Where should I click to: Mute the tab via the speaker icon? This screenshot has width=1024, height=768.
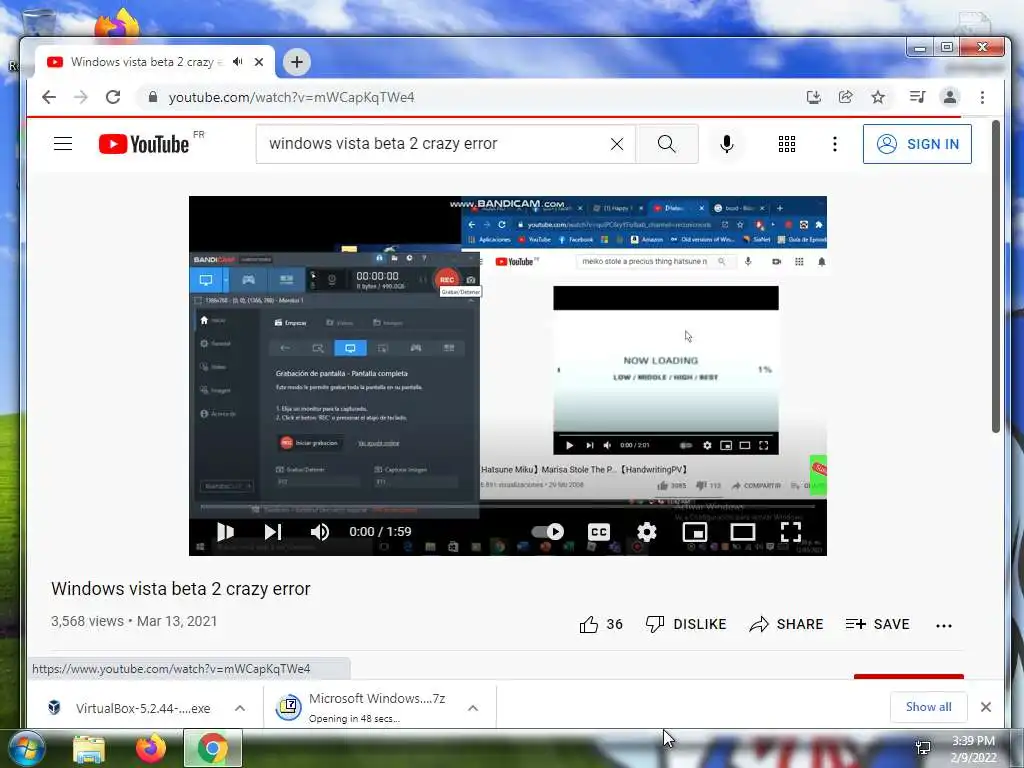(x=238, y=61)
